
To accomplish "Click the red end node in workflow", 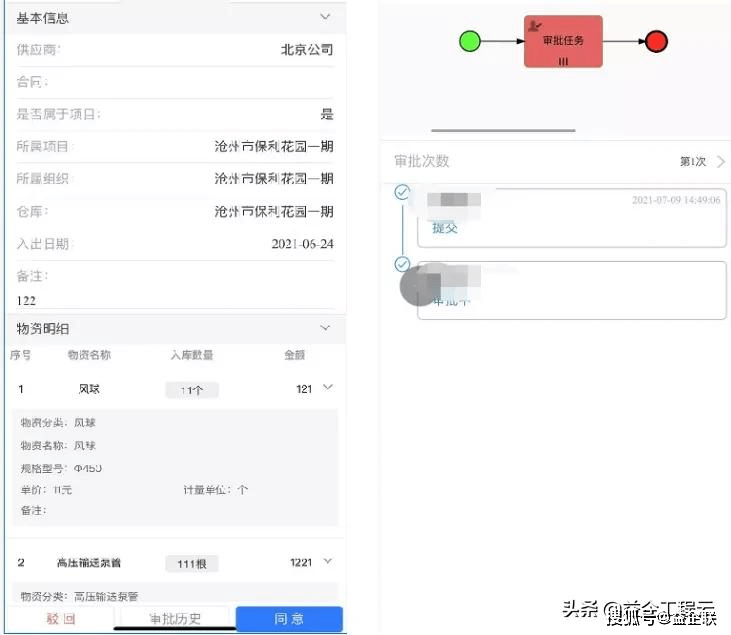I will tap(656, 41).
